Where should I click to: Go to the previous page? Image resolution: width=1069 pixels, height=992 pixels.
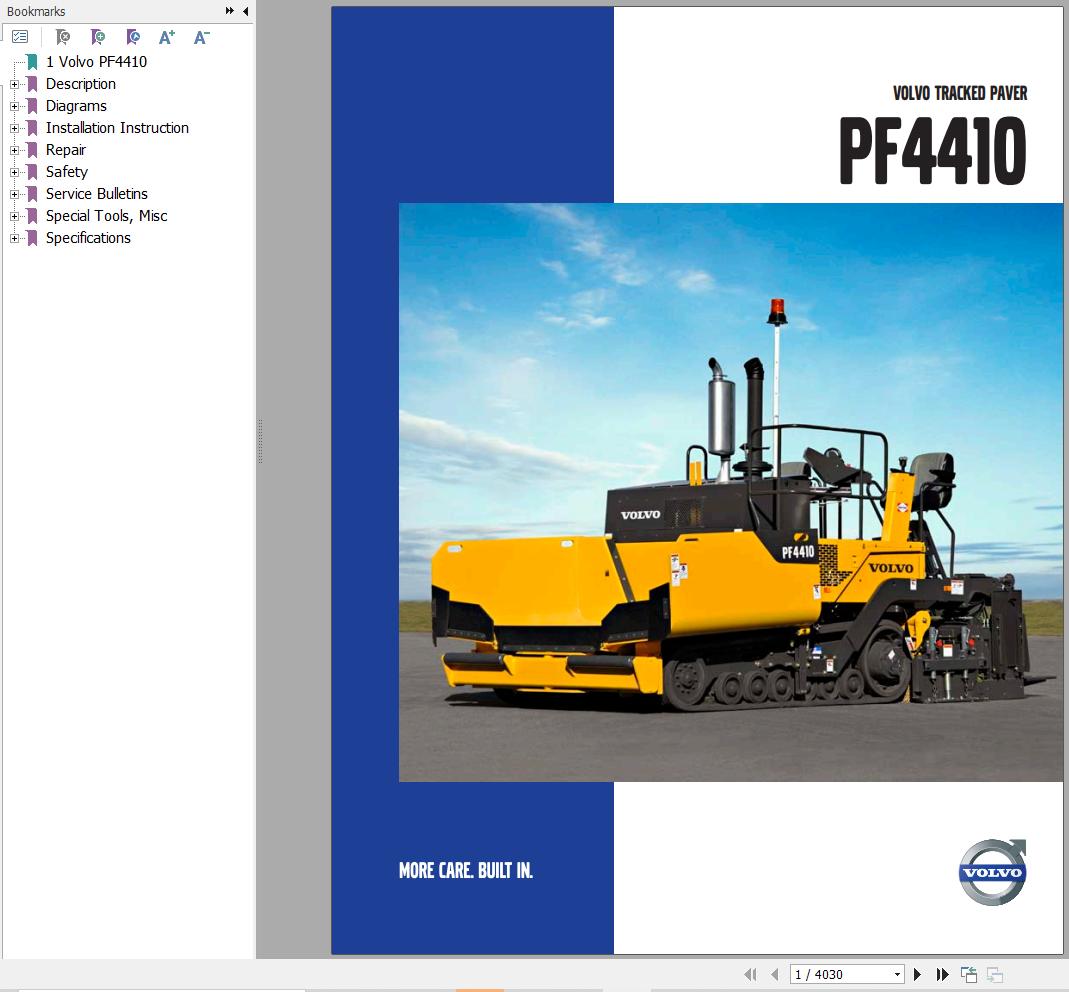[774, 974]
